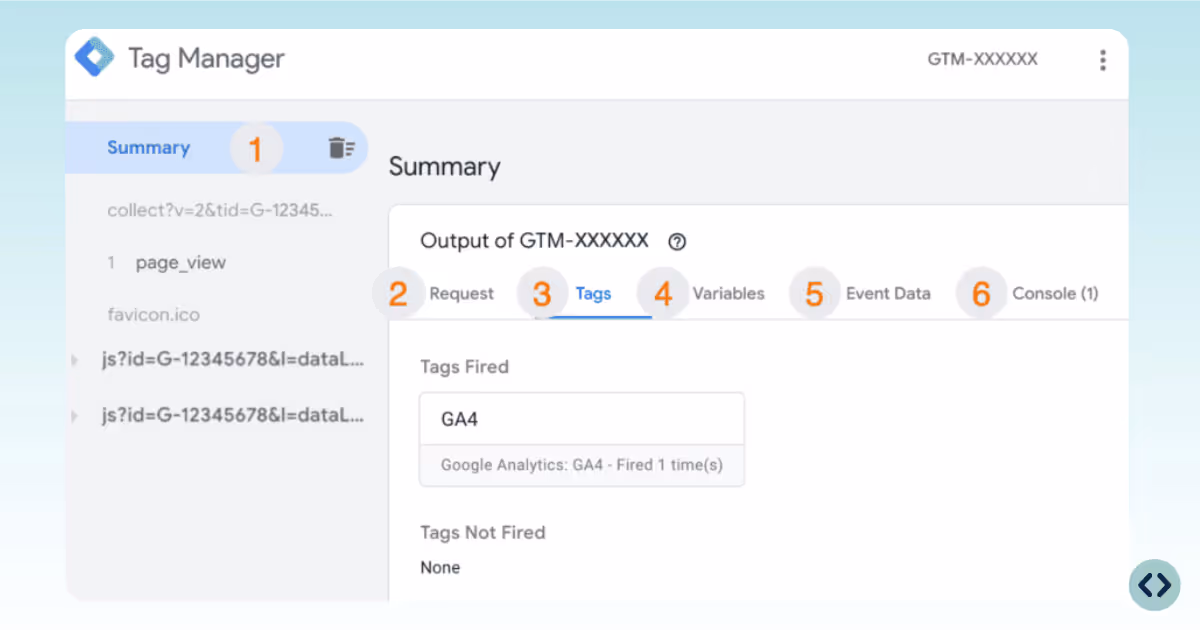Expand the second js?id=G-12345678 entry

pyautogui.click(x=74, y=415)
